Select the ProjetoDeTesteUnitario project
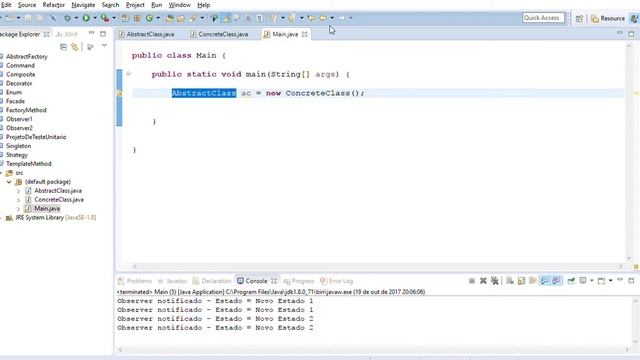Image resolution: width=640 pixels, height=360 pixels. coord(36,137)
